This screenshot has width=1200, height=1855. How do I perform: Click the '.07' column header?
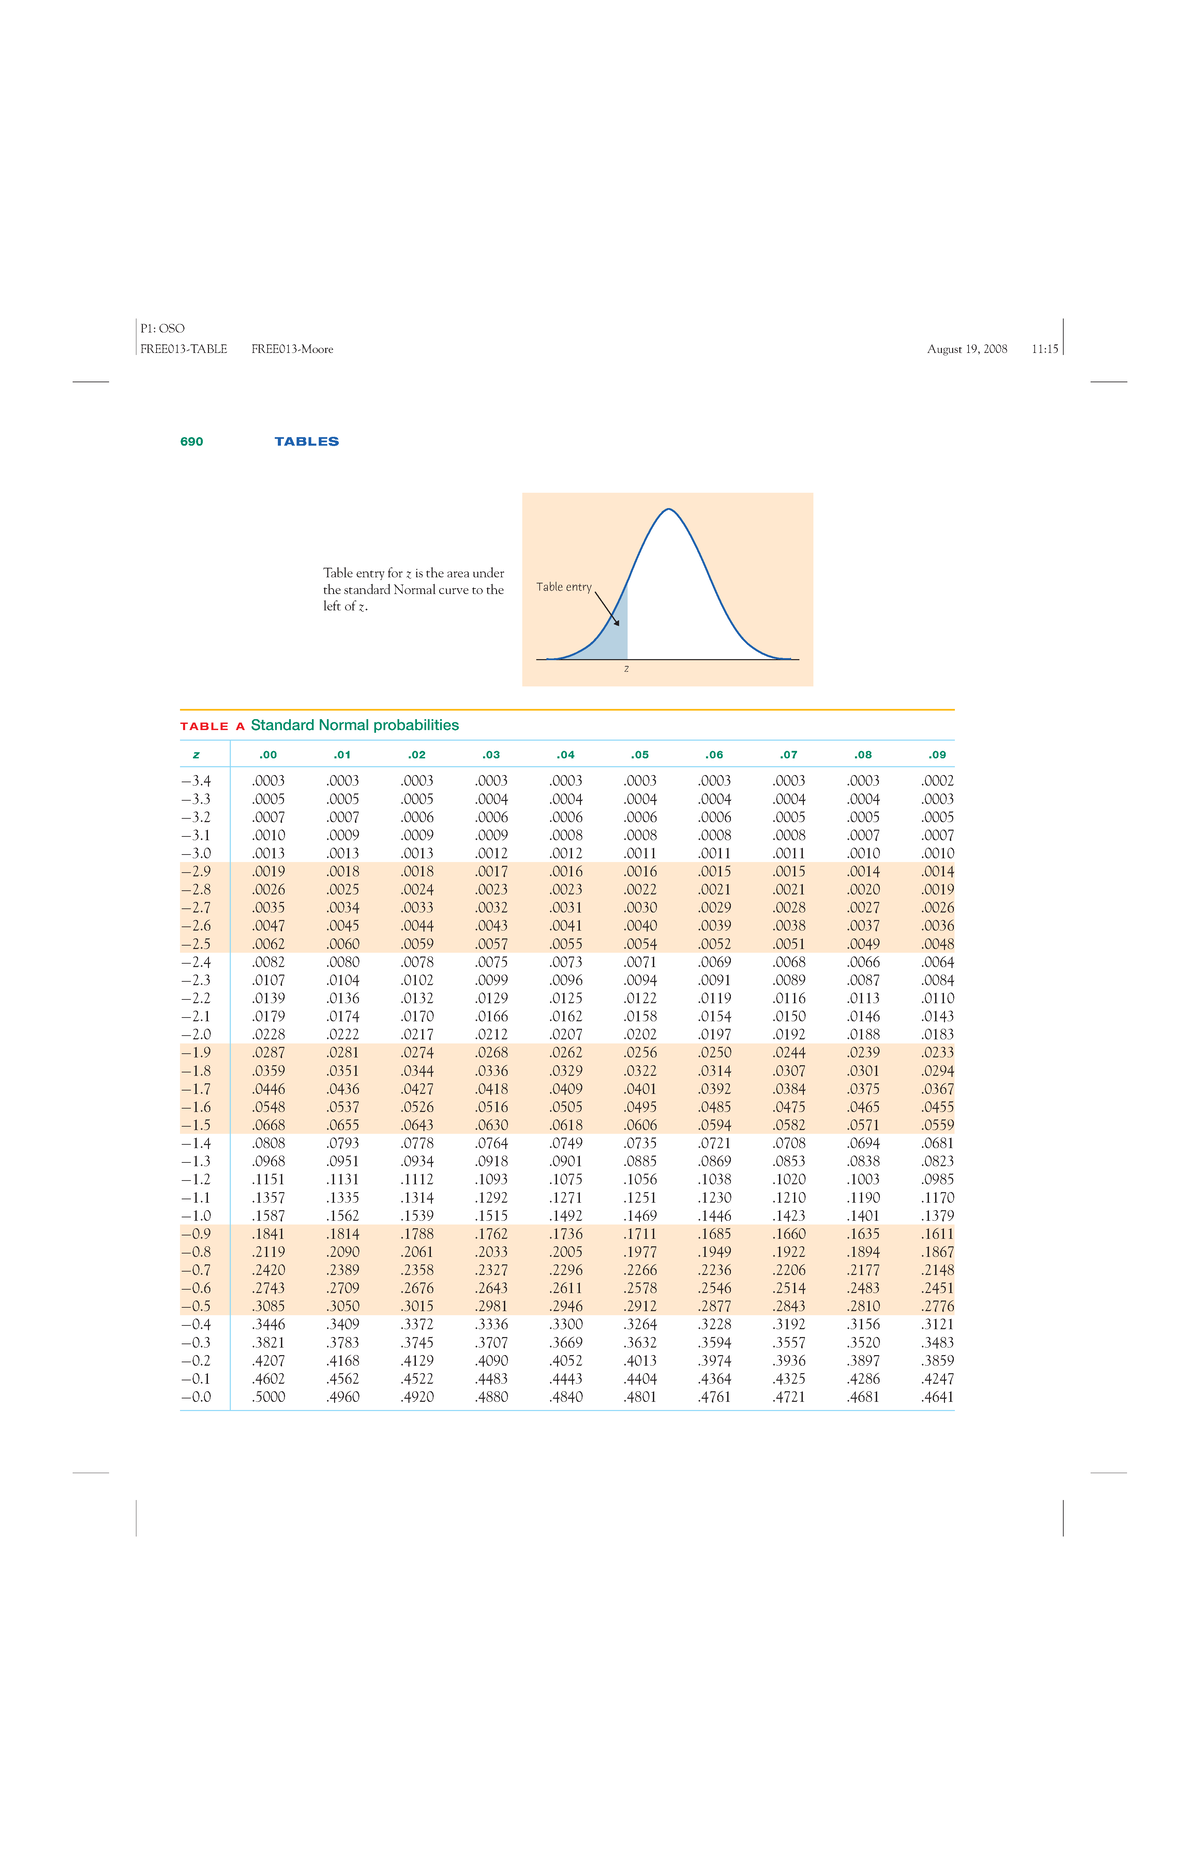pos(789,755)
